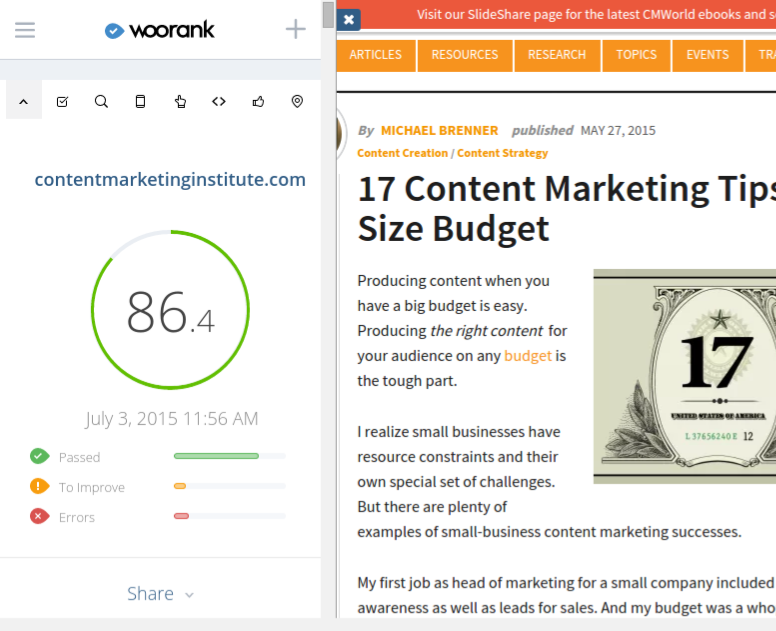Open the Content Creation category link
The image size is (776, 631).
[x=402, y=153]
